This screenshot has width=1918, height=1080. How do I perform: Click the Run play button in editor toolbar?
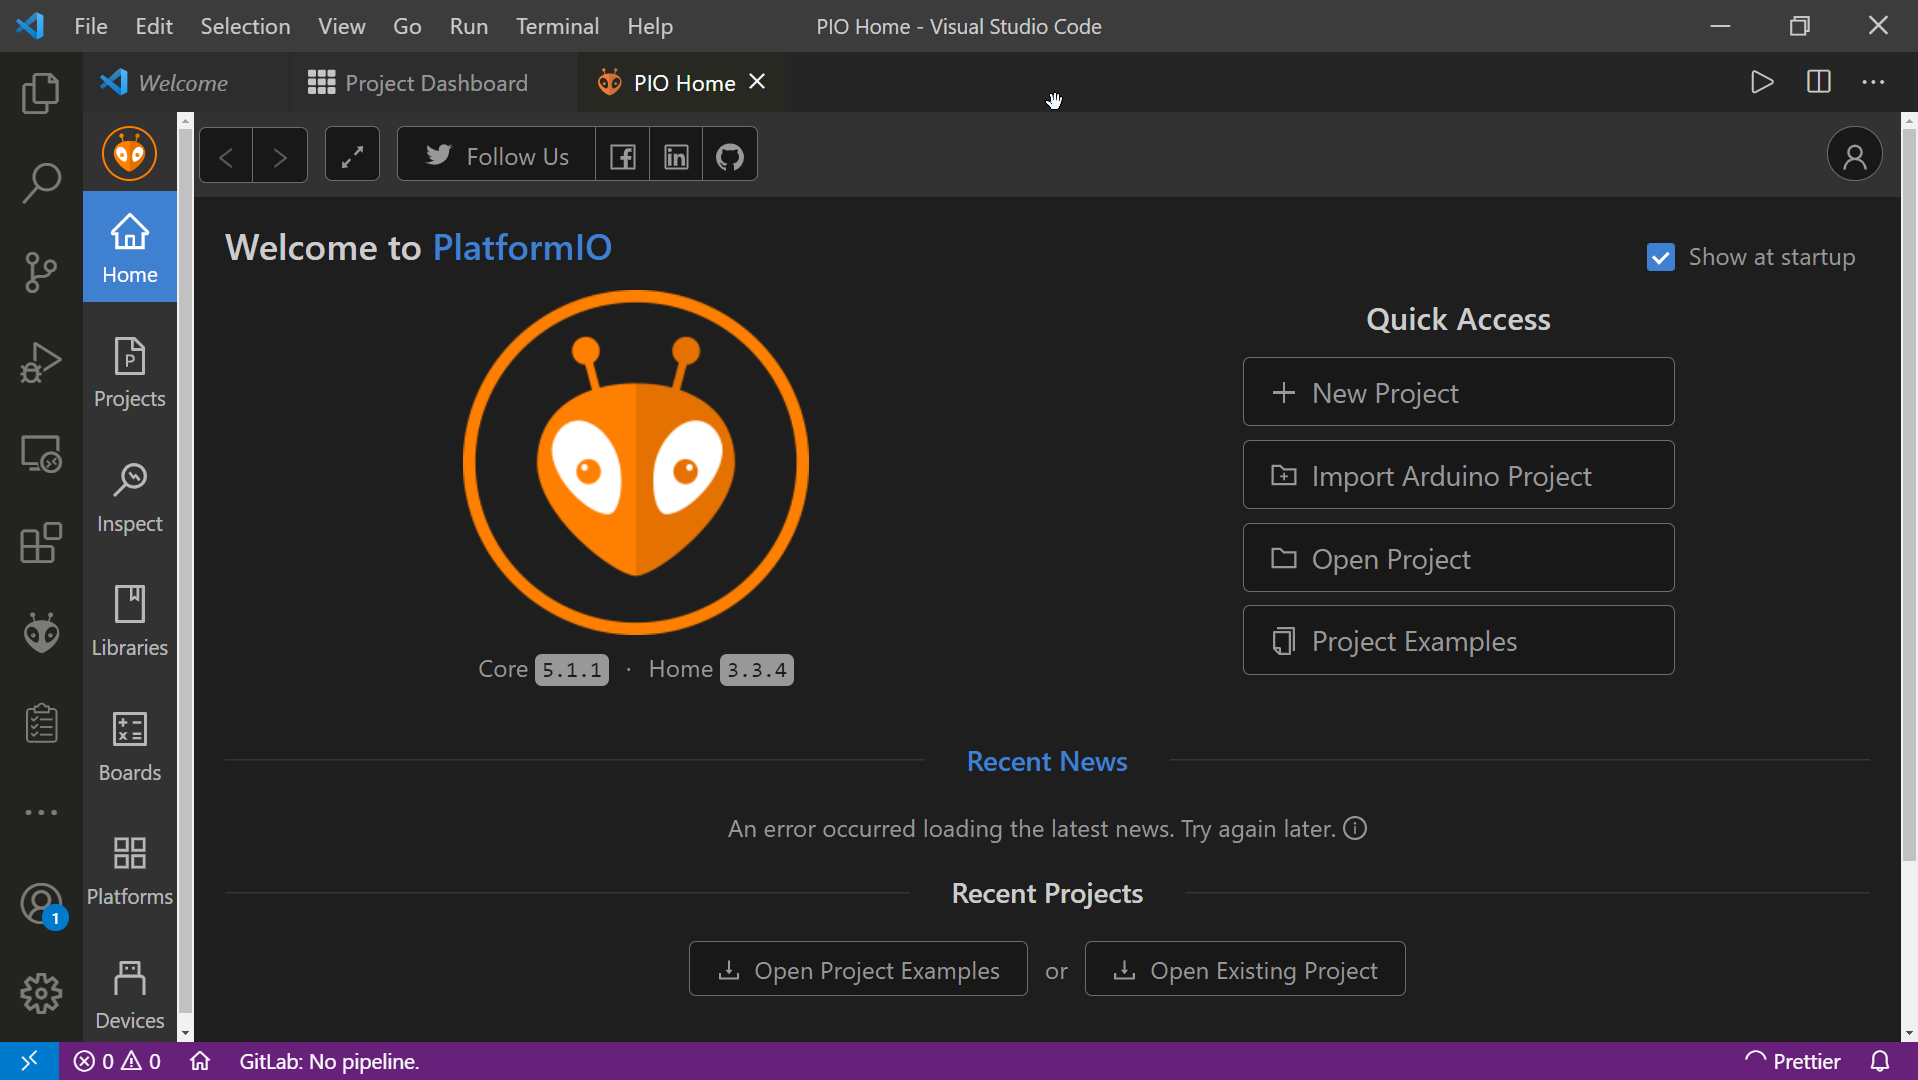1762,82
